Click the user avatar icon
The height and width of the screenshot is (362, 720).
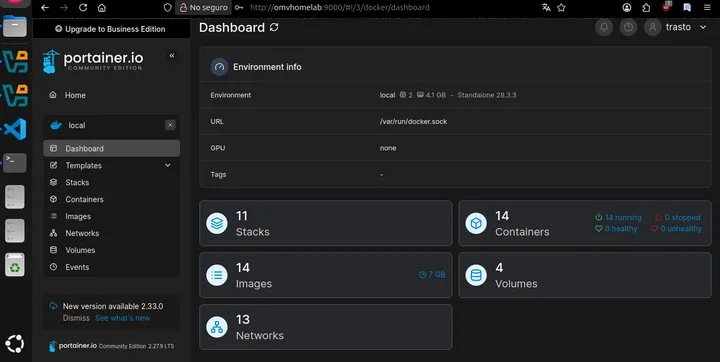[652, 27]
